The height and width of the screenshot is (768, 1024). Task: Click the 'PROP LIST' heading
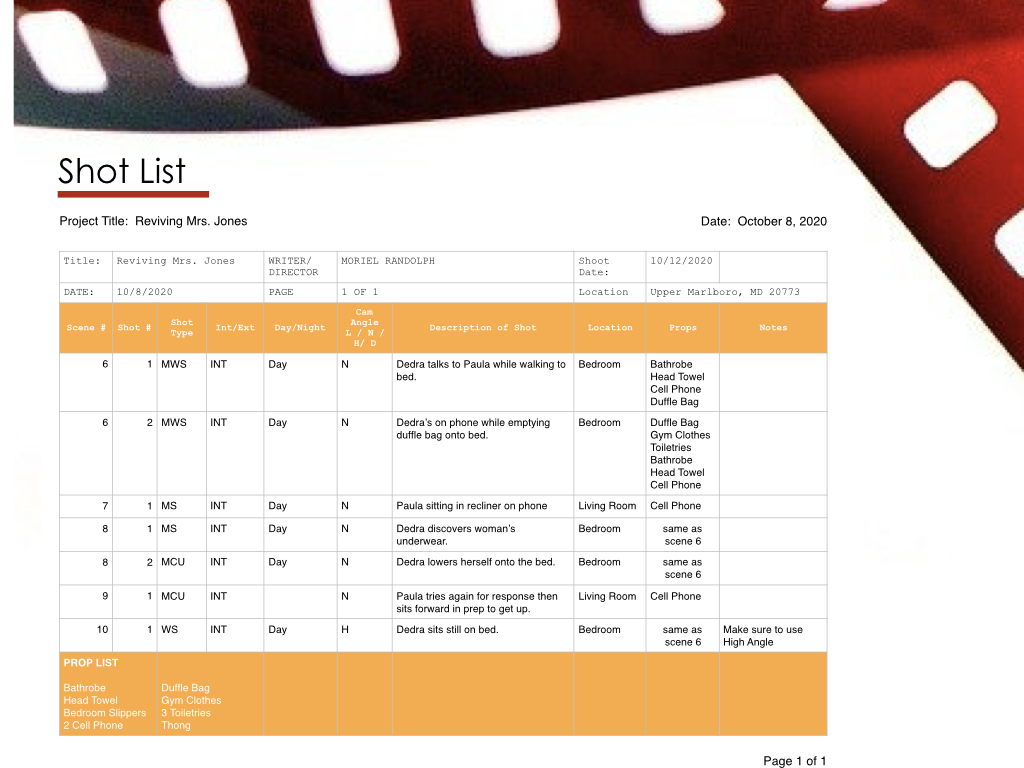[x=91, y=663]
